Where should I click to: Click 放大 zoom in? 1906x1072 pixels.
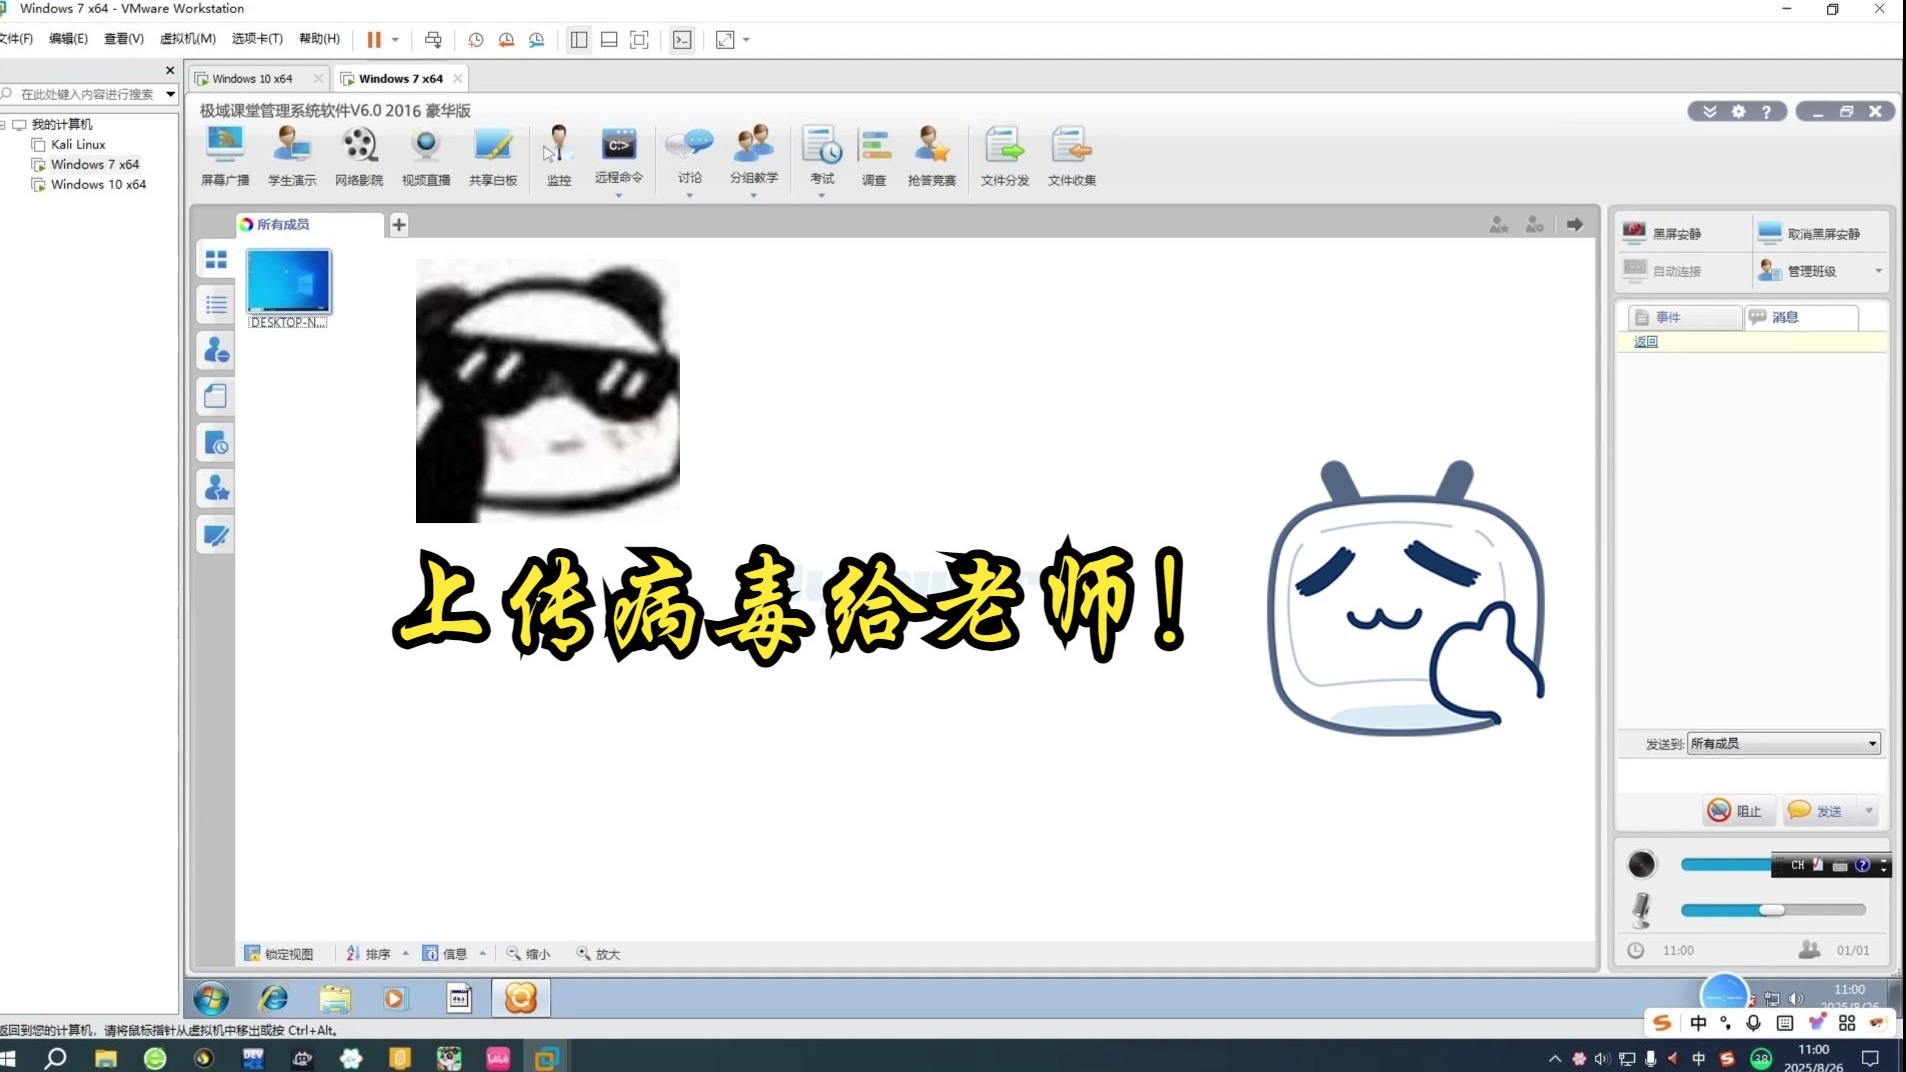point(598,954)
